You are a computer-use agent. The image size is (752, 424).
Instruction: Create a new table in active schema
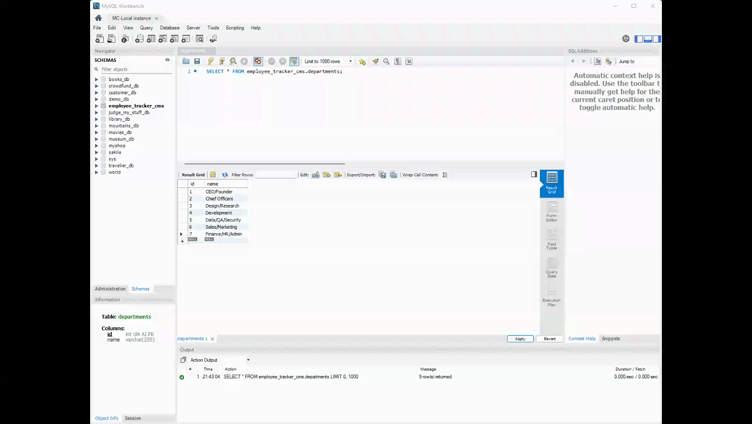151,39
